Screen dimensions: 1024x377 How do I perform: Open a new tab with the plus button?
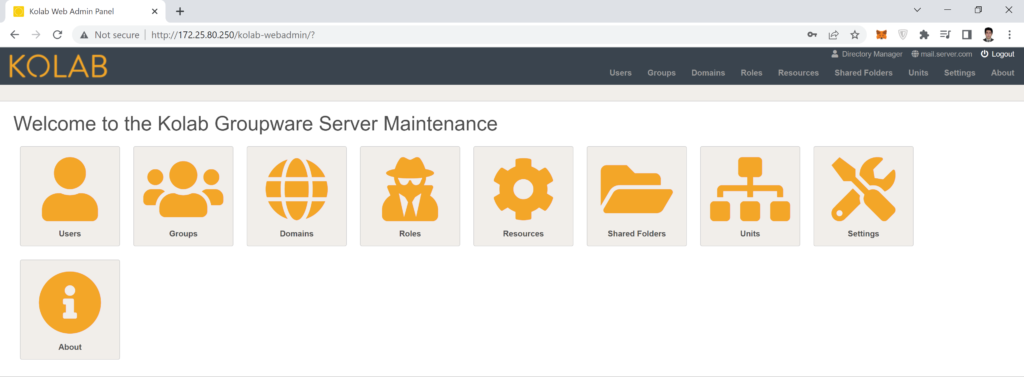180,11
